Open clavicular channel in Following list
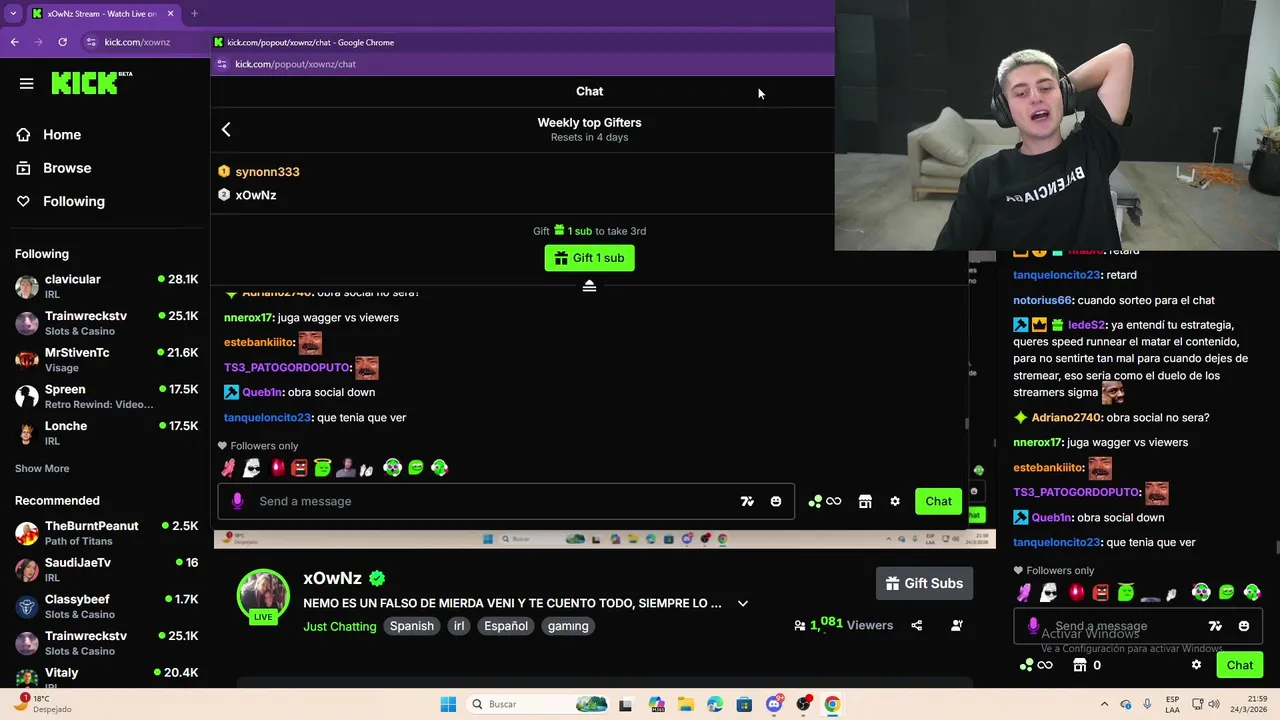The height and width of the screenshot is (720, 1280). [x=106, y=286]
